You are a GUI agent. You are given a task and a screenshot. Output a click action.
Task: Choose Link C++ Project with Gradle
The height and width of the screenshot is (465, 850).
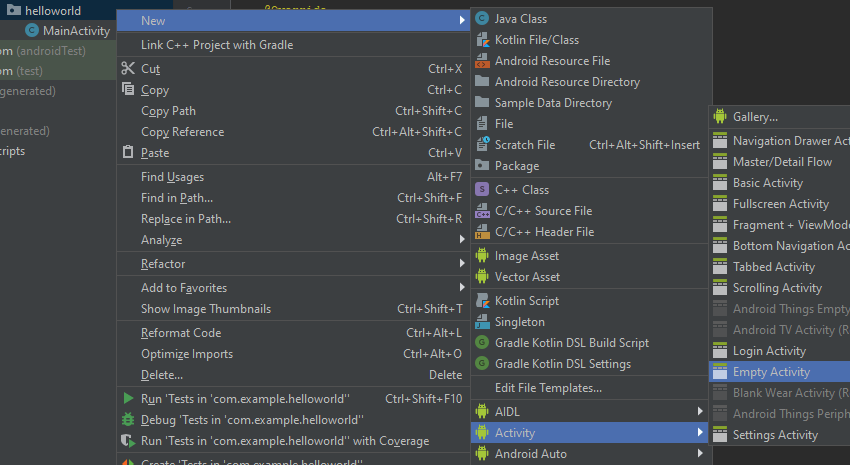pyautogui.click(x=217, y=45)
